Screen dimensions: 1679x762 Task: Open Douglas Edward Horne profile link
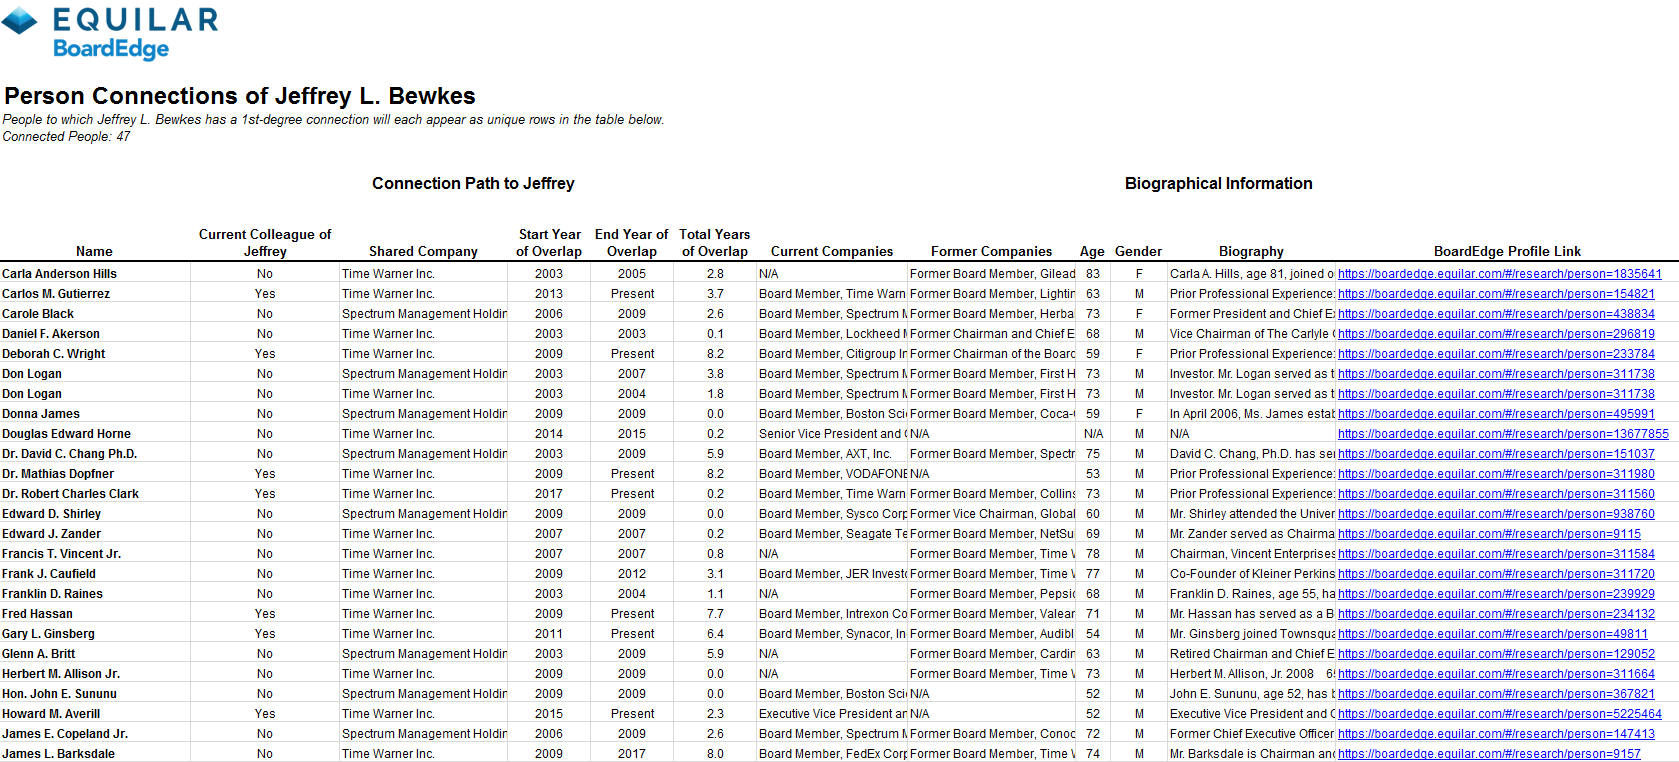click(1503, 434)
